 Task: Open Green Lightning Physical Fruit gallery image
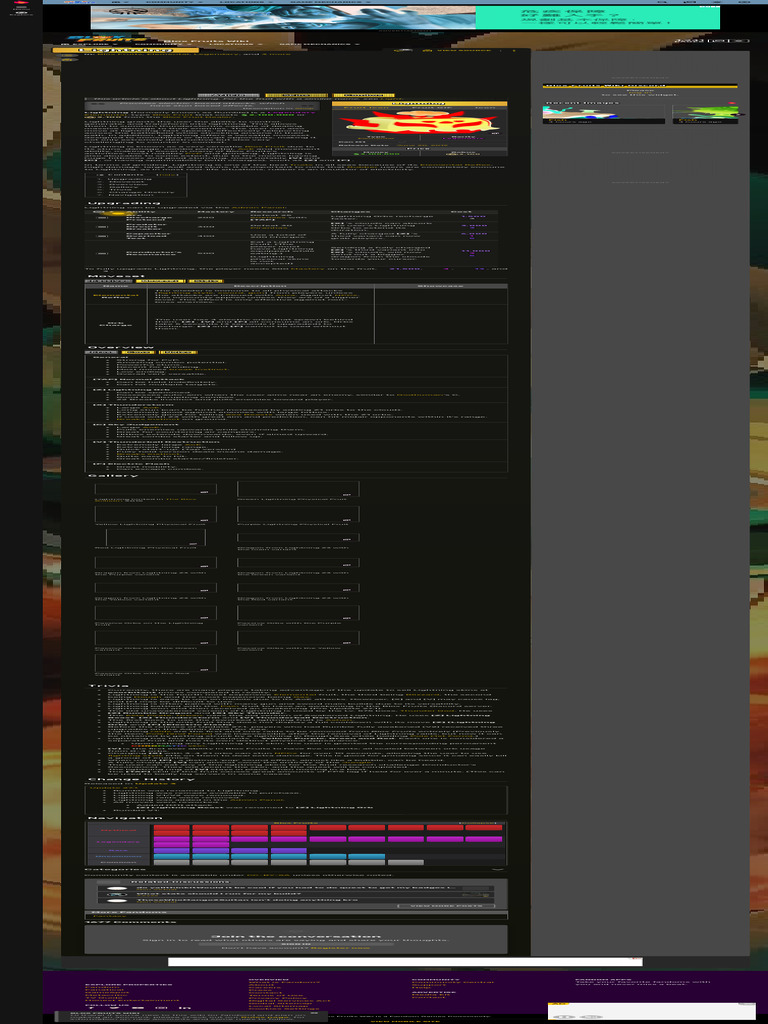tap(298, 489)
